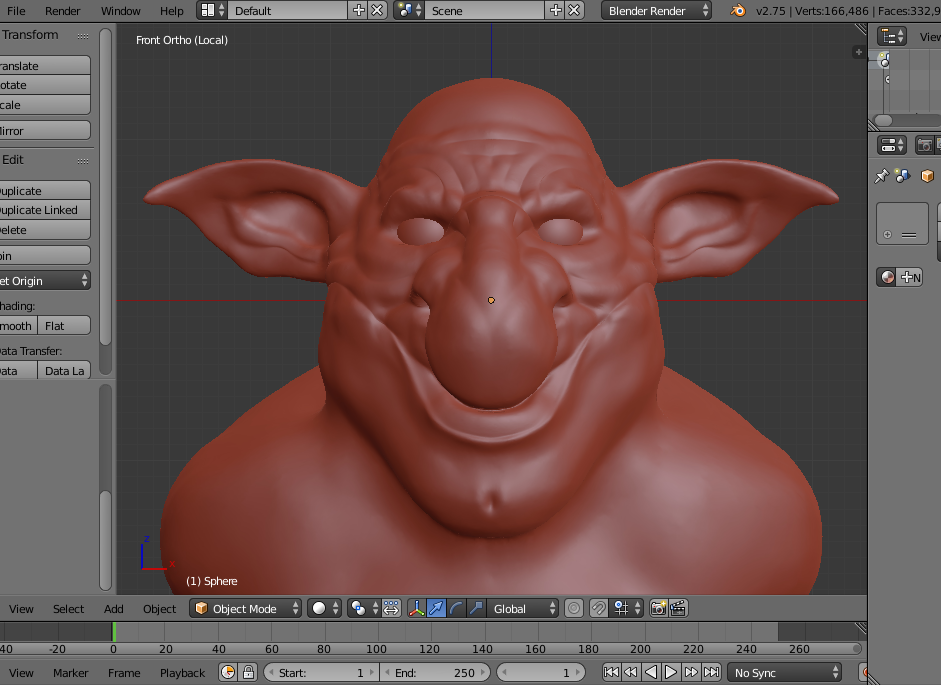Toggle proportional editing in 3D view header
Image resolution: width=941 pixels, height=685 pixels.
tap(574, 608)
